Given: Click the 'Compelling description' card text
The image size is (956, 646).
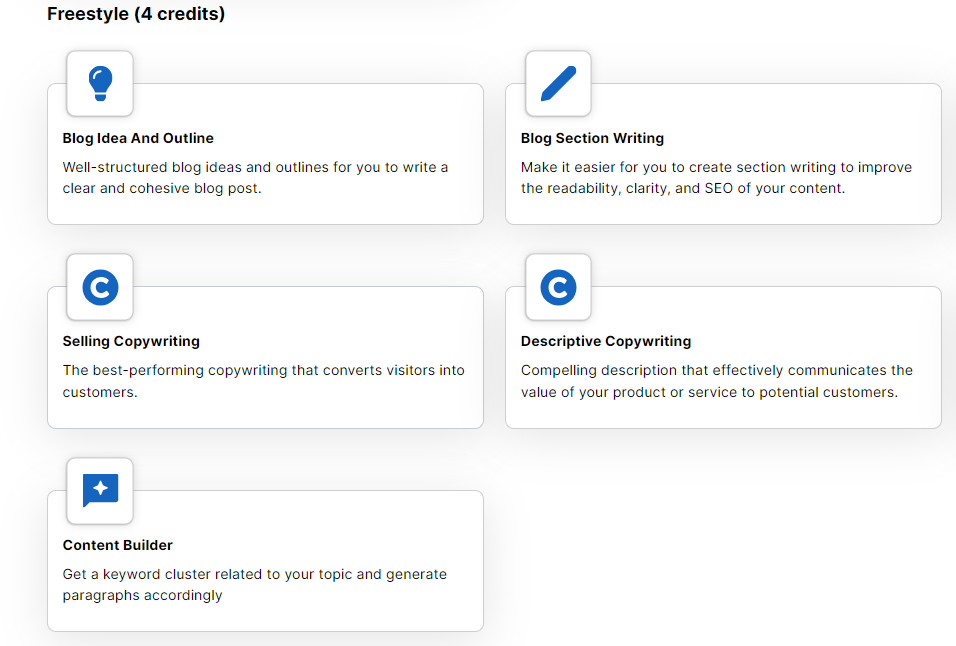Looking at the screenshot, I should pyautogui.click(x=716, y=381).
